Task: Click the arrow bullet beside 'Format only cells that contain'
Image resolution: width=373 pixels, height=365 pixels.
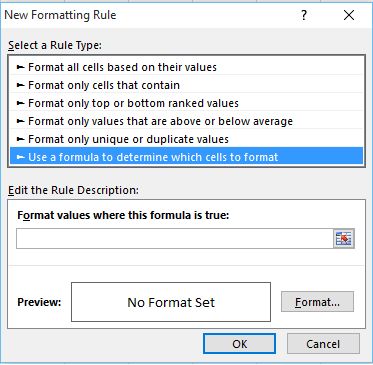Action: (21, 85)
